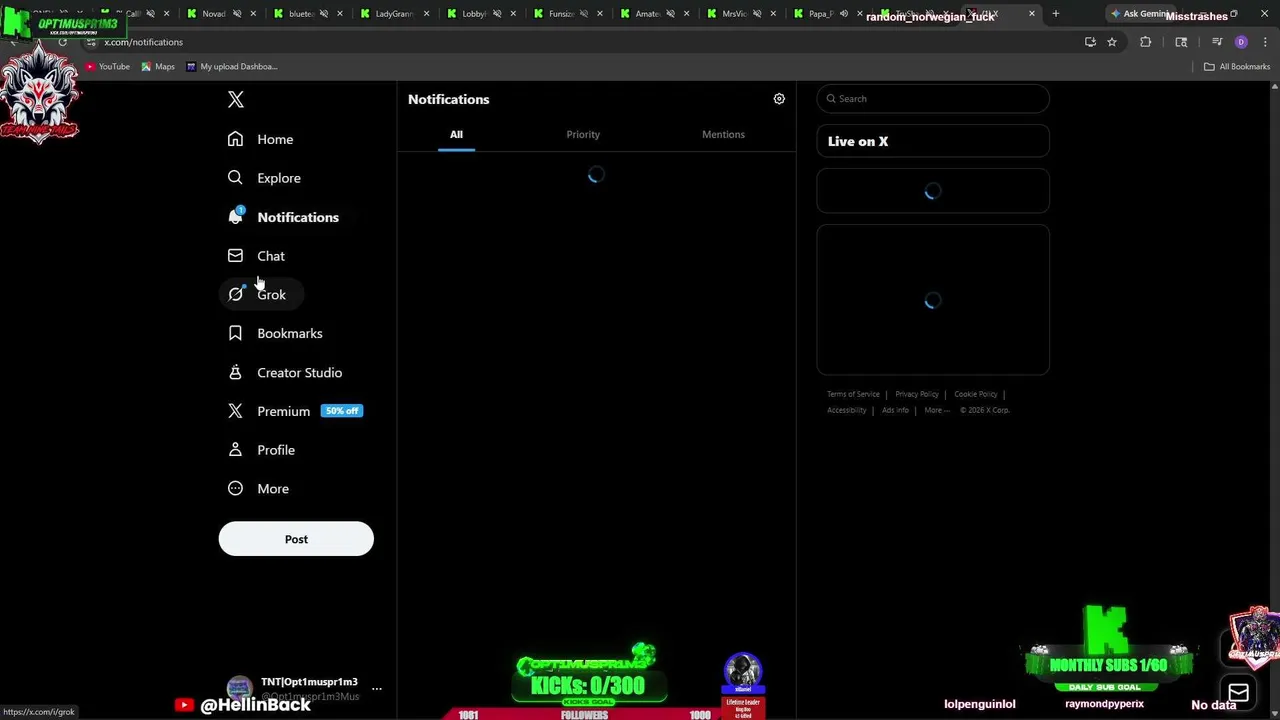Open account switcher three-dot menu

point(377,688)
